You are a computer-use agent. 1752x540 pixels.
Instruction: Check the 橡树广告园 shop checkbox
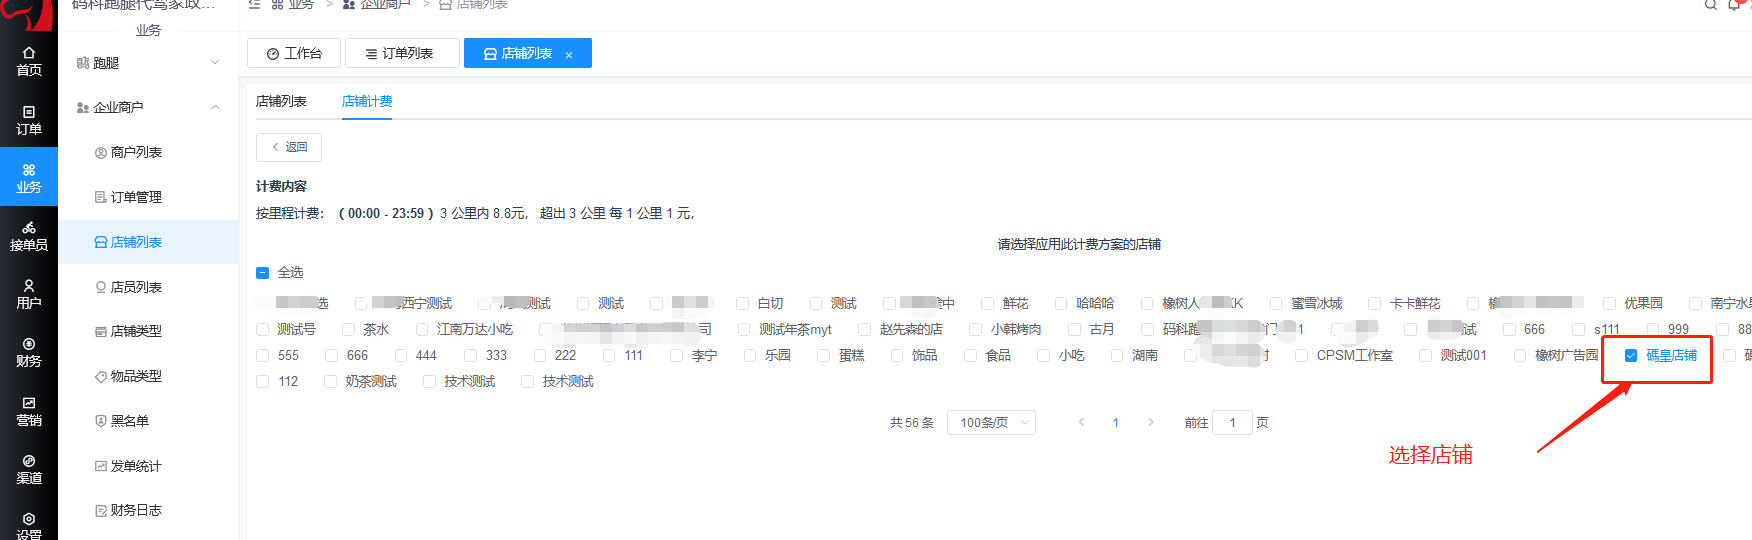(1520, 355)
